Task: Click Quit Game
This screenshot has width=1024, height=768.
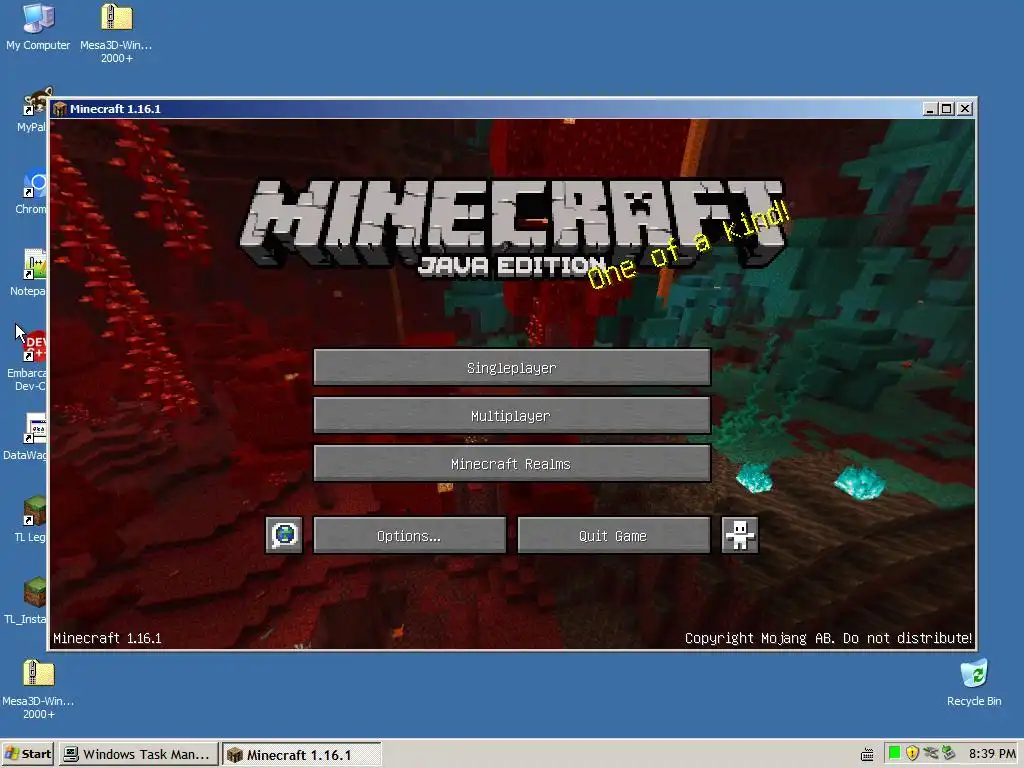Action: 613,536
